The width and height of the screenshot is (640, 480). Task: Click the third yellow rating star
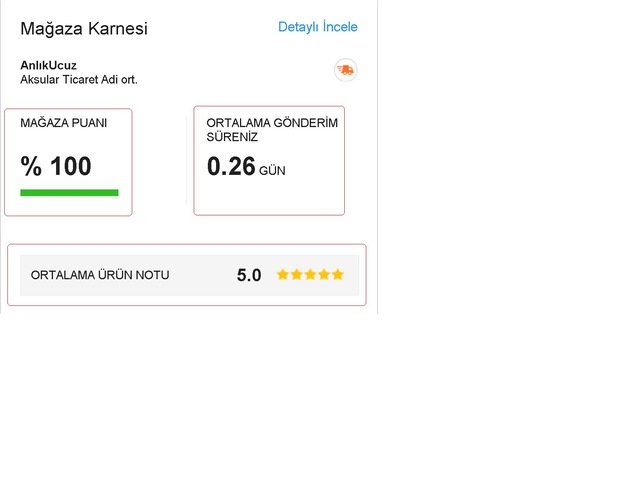point(310,274)
